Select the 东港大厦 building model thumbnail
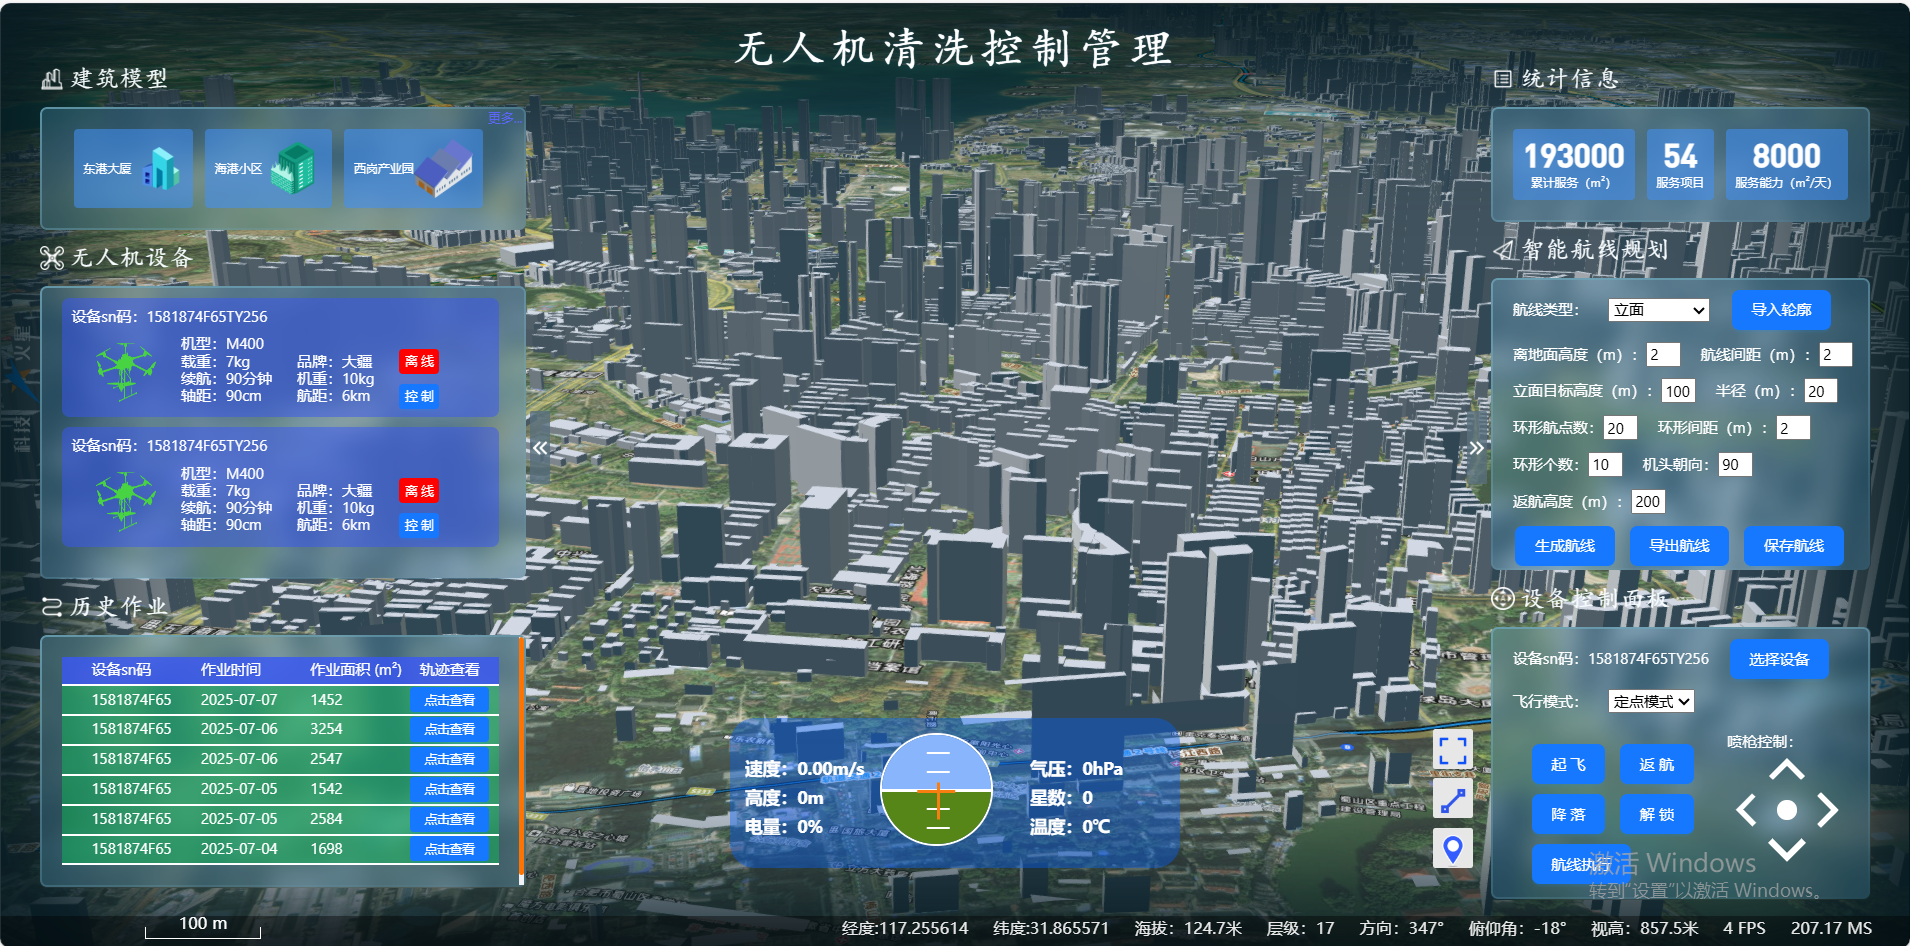Viewport: 1910px width, 946px height. click(x=133, y=168)
